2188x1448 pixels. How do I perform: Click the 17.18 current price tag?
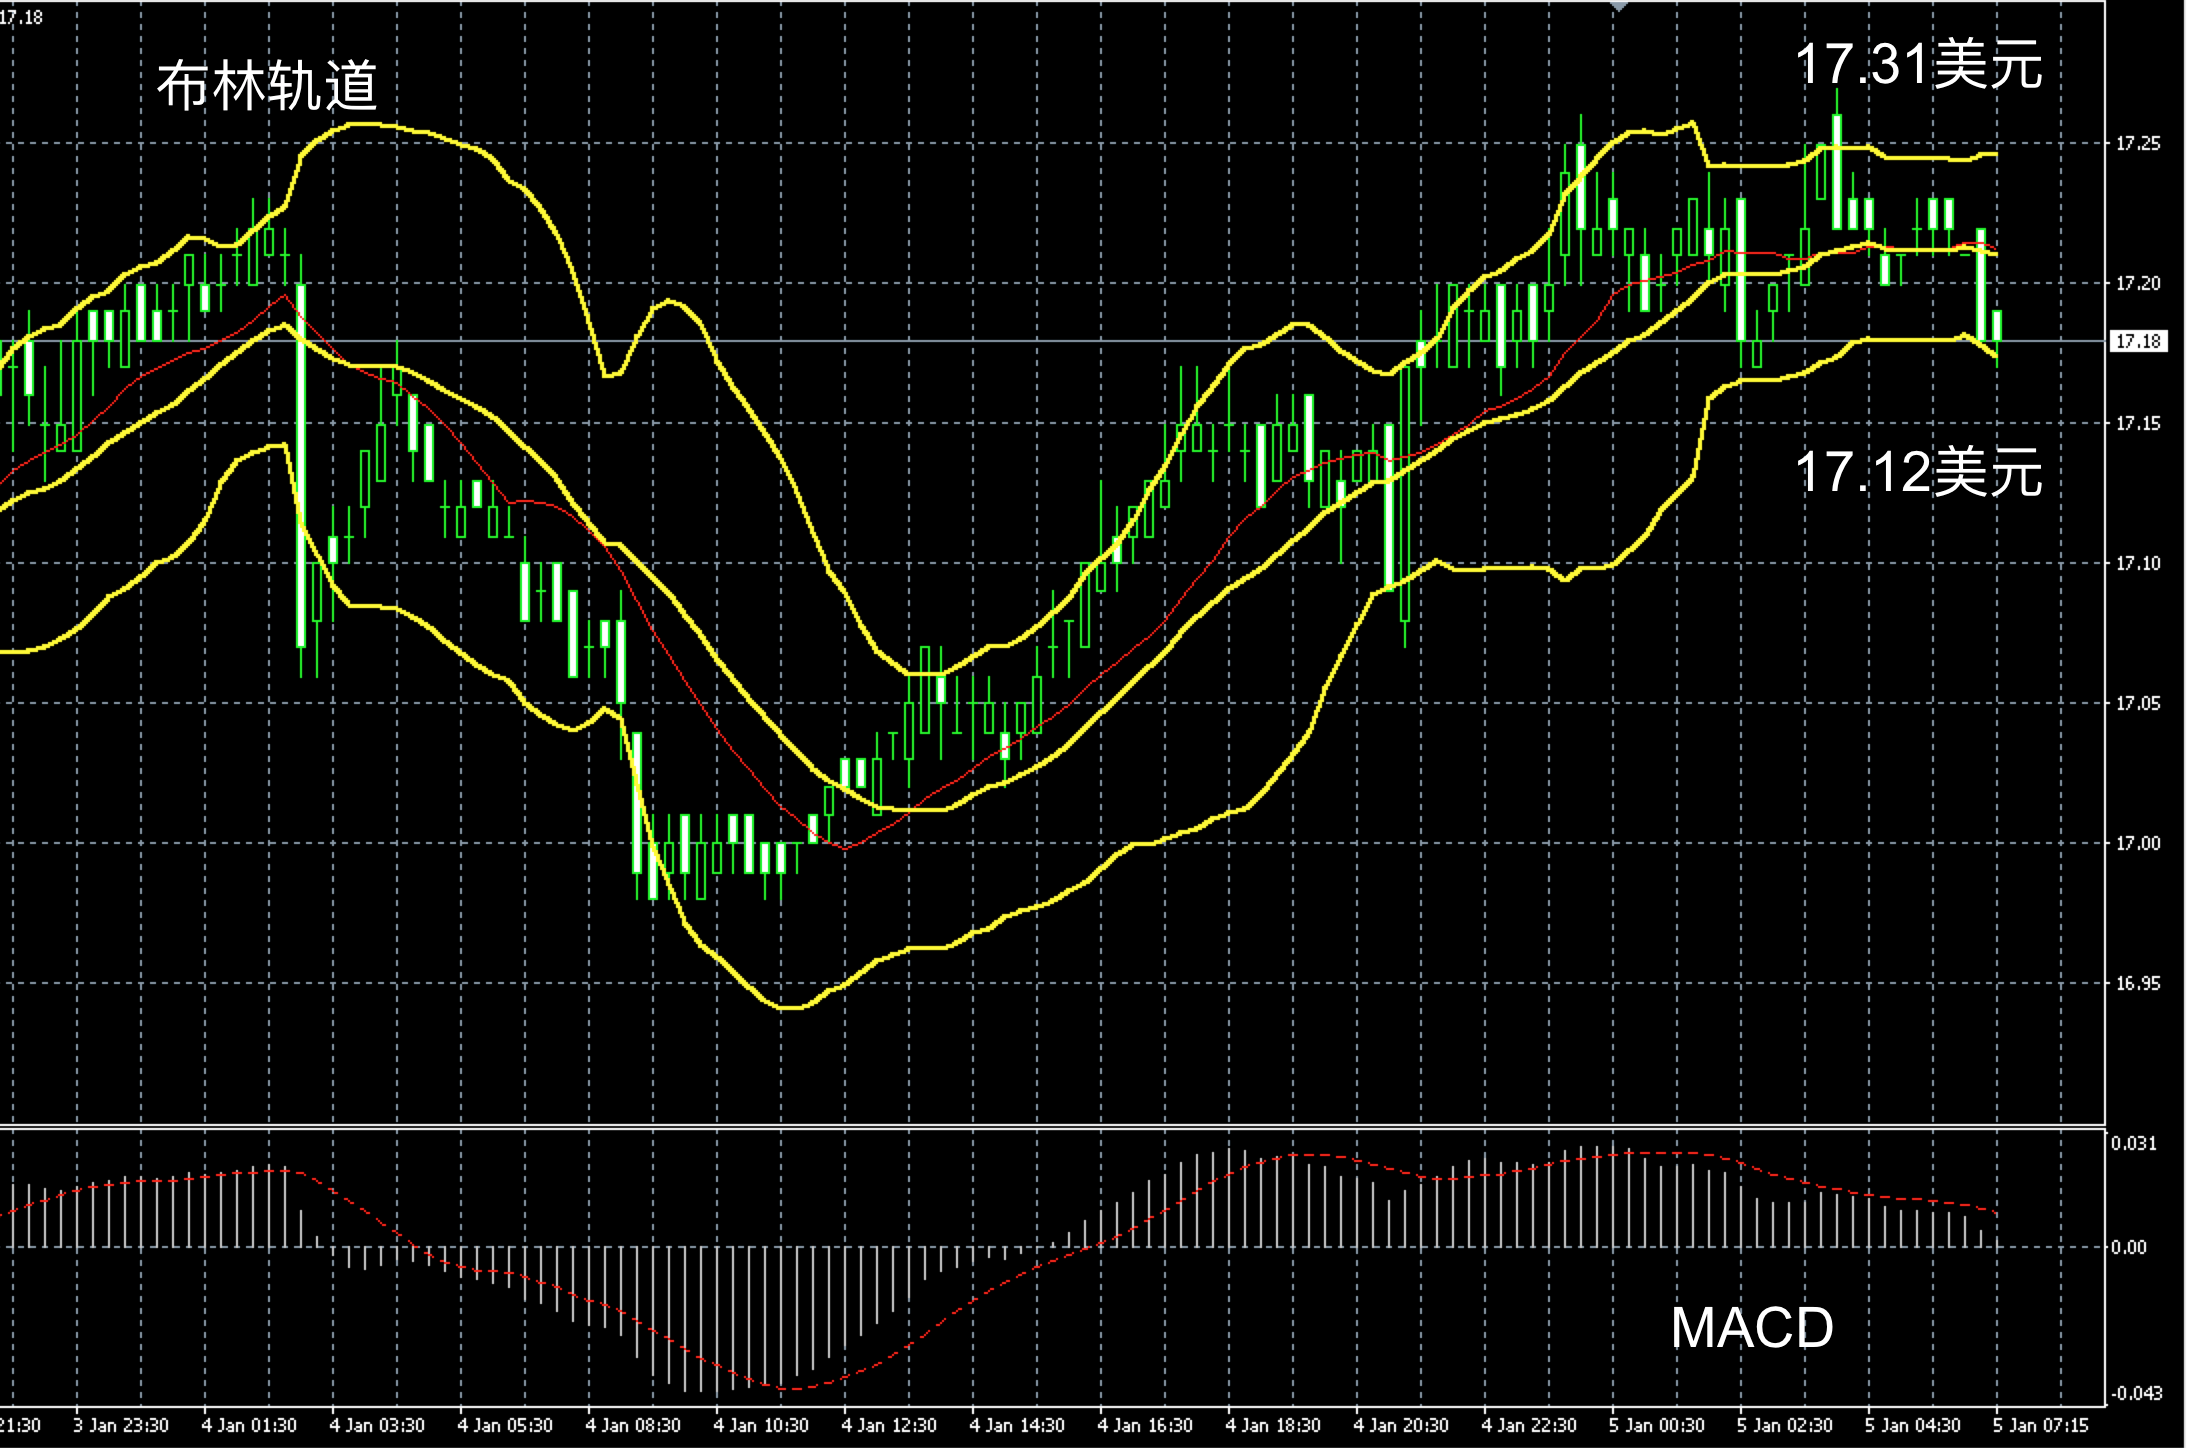2139,341
